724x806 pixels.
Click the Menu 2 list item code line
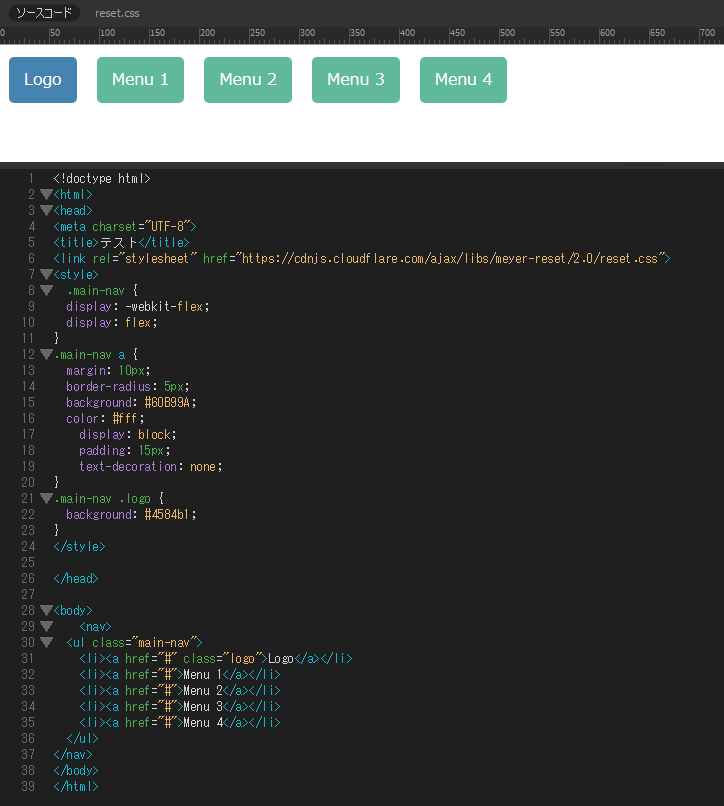180,690
